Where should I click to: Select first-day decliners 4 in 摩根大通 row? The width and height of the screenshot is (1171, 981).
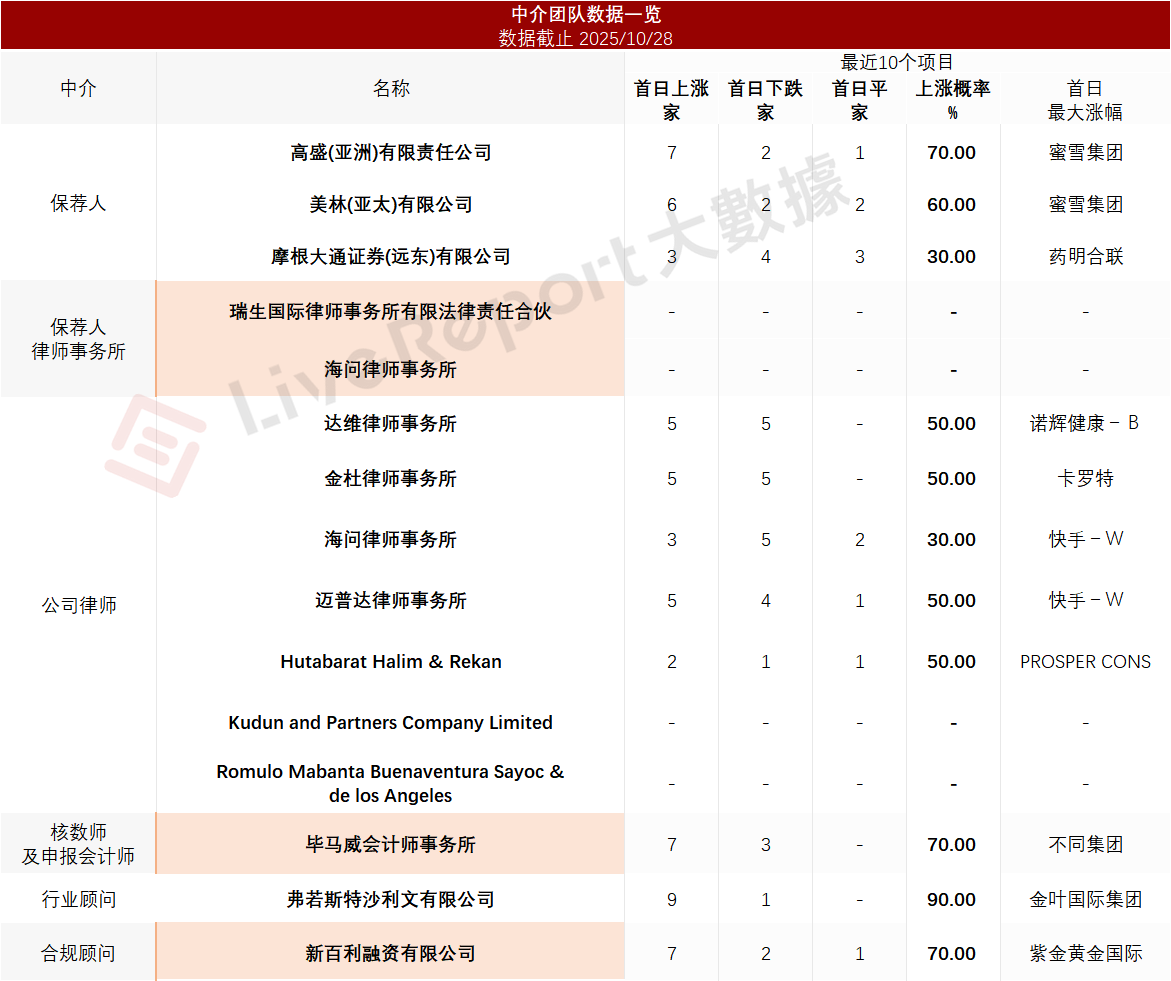click(x=765, y=256)
